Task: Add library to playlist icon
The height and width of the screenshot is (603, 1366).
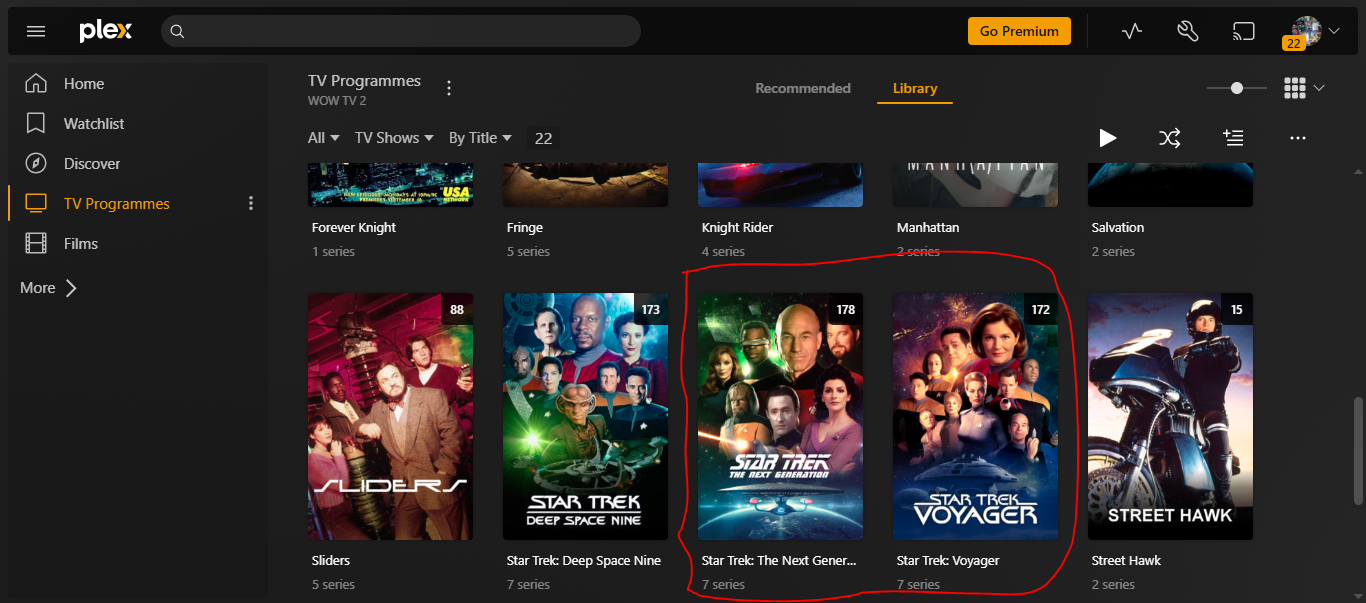Action: pyautogui.click(x=1233, y=138)
